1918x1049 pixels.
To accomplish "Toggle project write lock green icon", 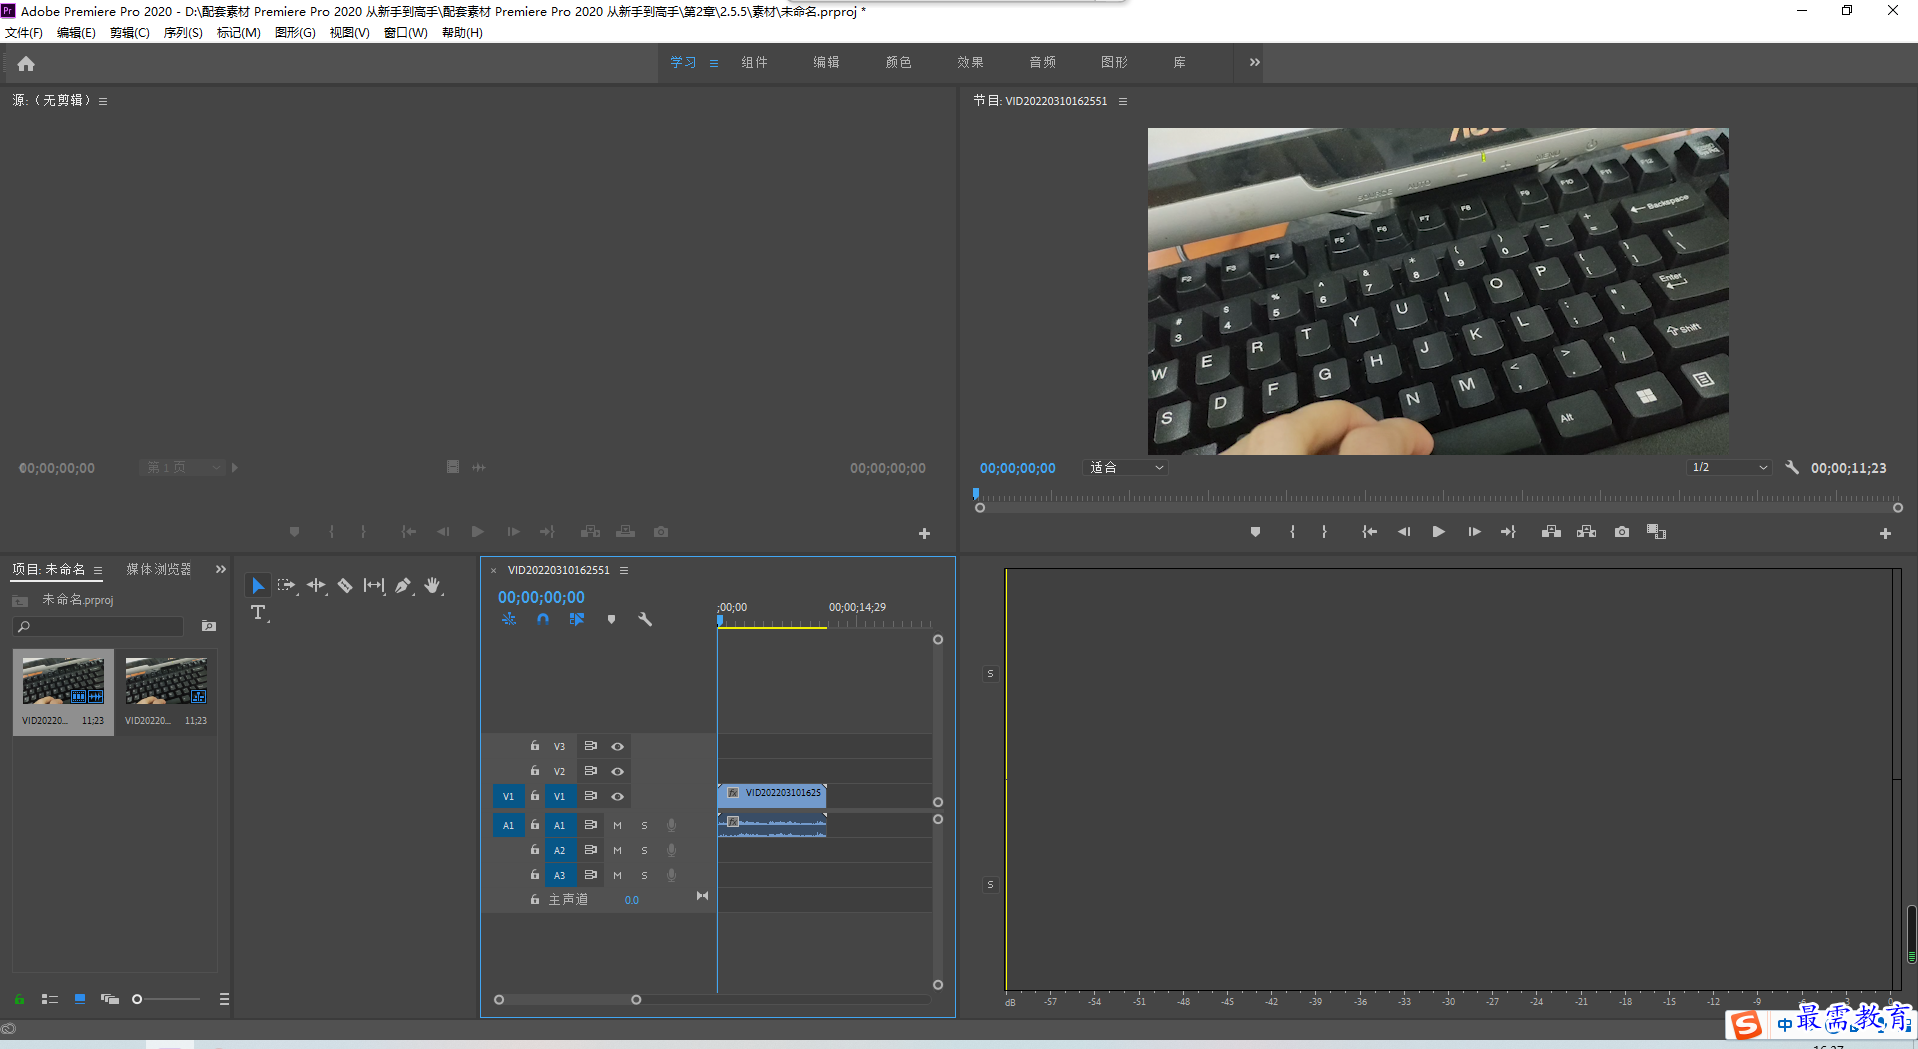I will (19, 999).
